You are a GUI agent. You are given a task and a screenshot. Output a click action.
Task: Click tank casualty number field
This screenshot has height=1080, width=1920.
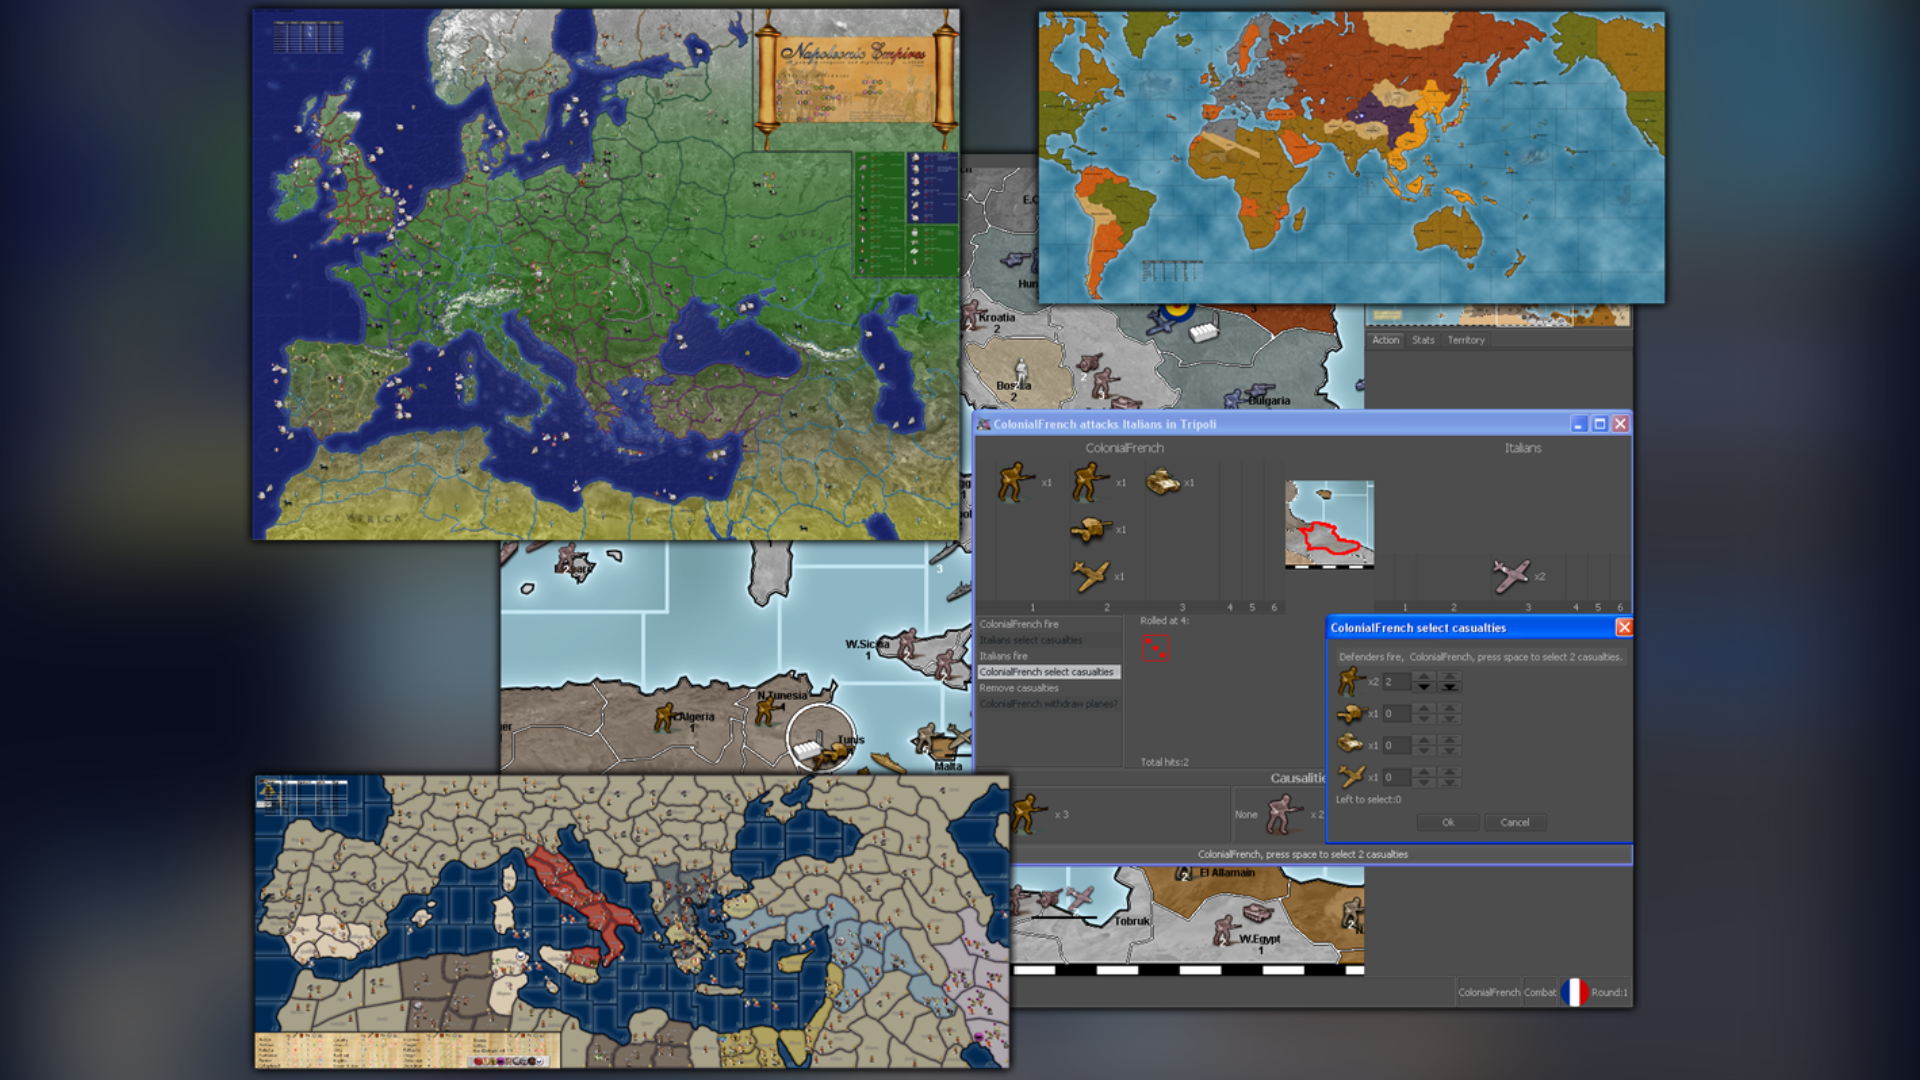[x=1397, y=745]
